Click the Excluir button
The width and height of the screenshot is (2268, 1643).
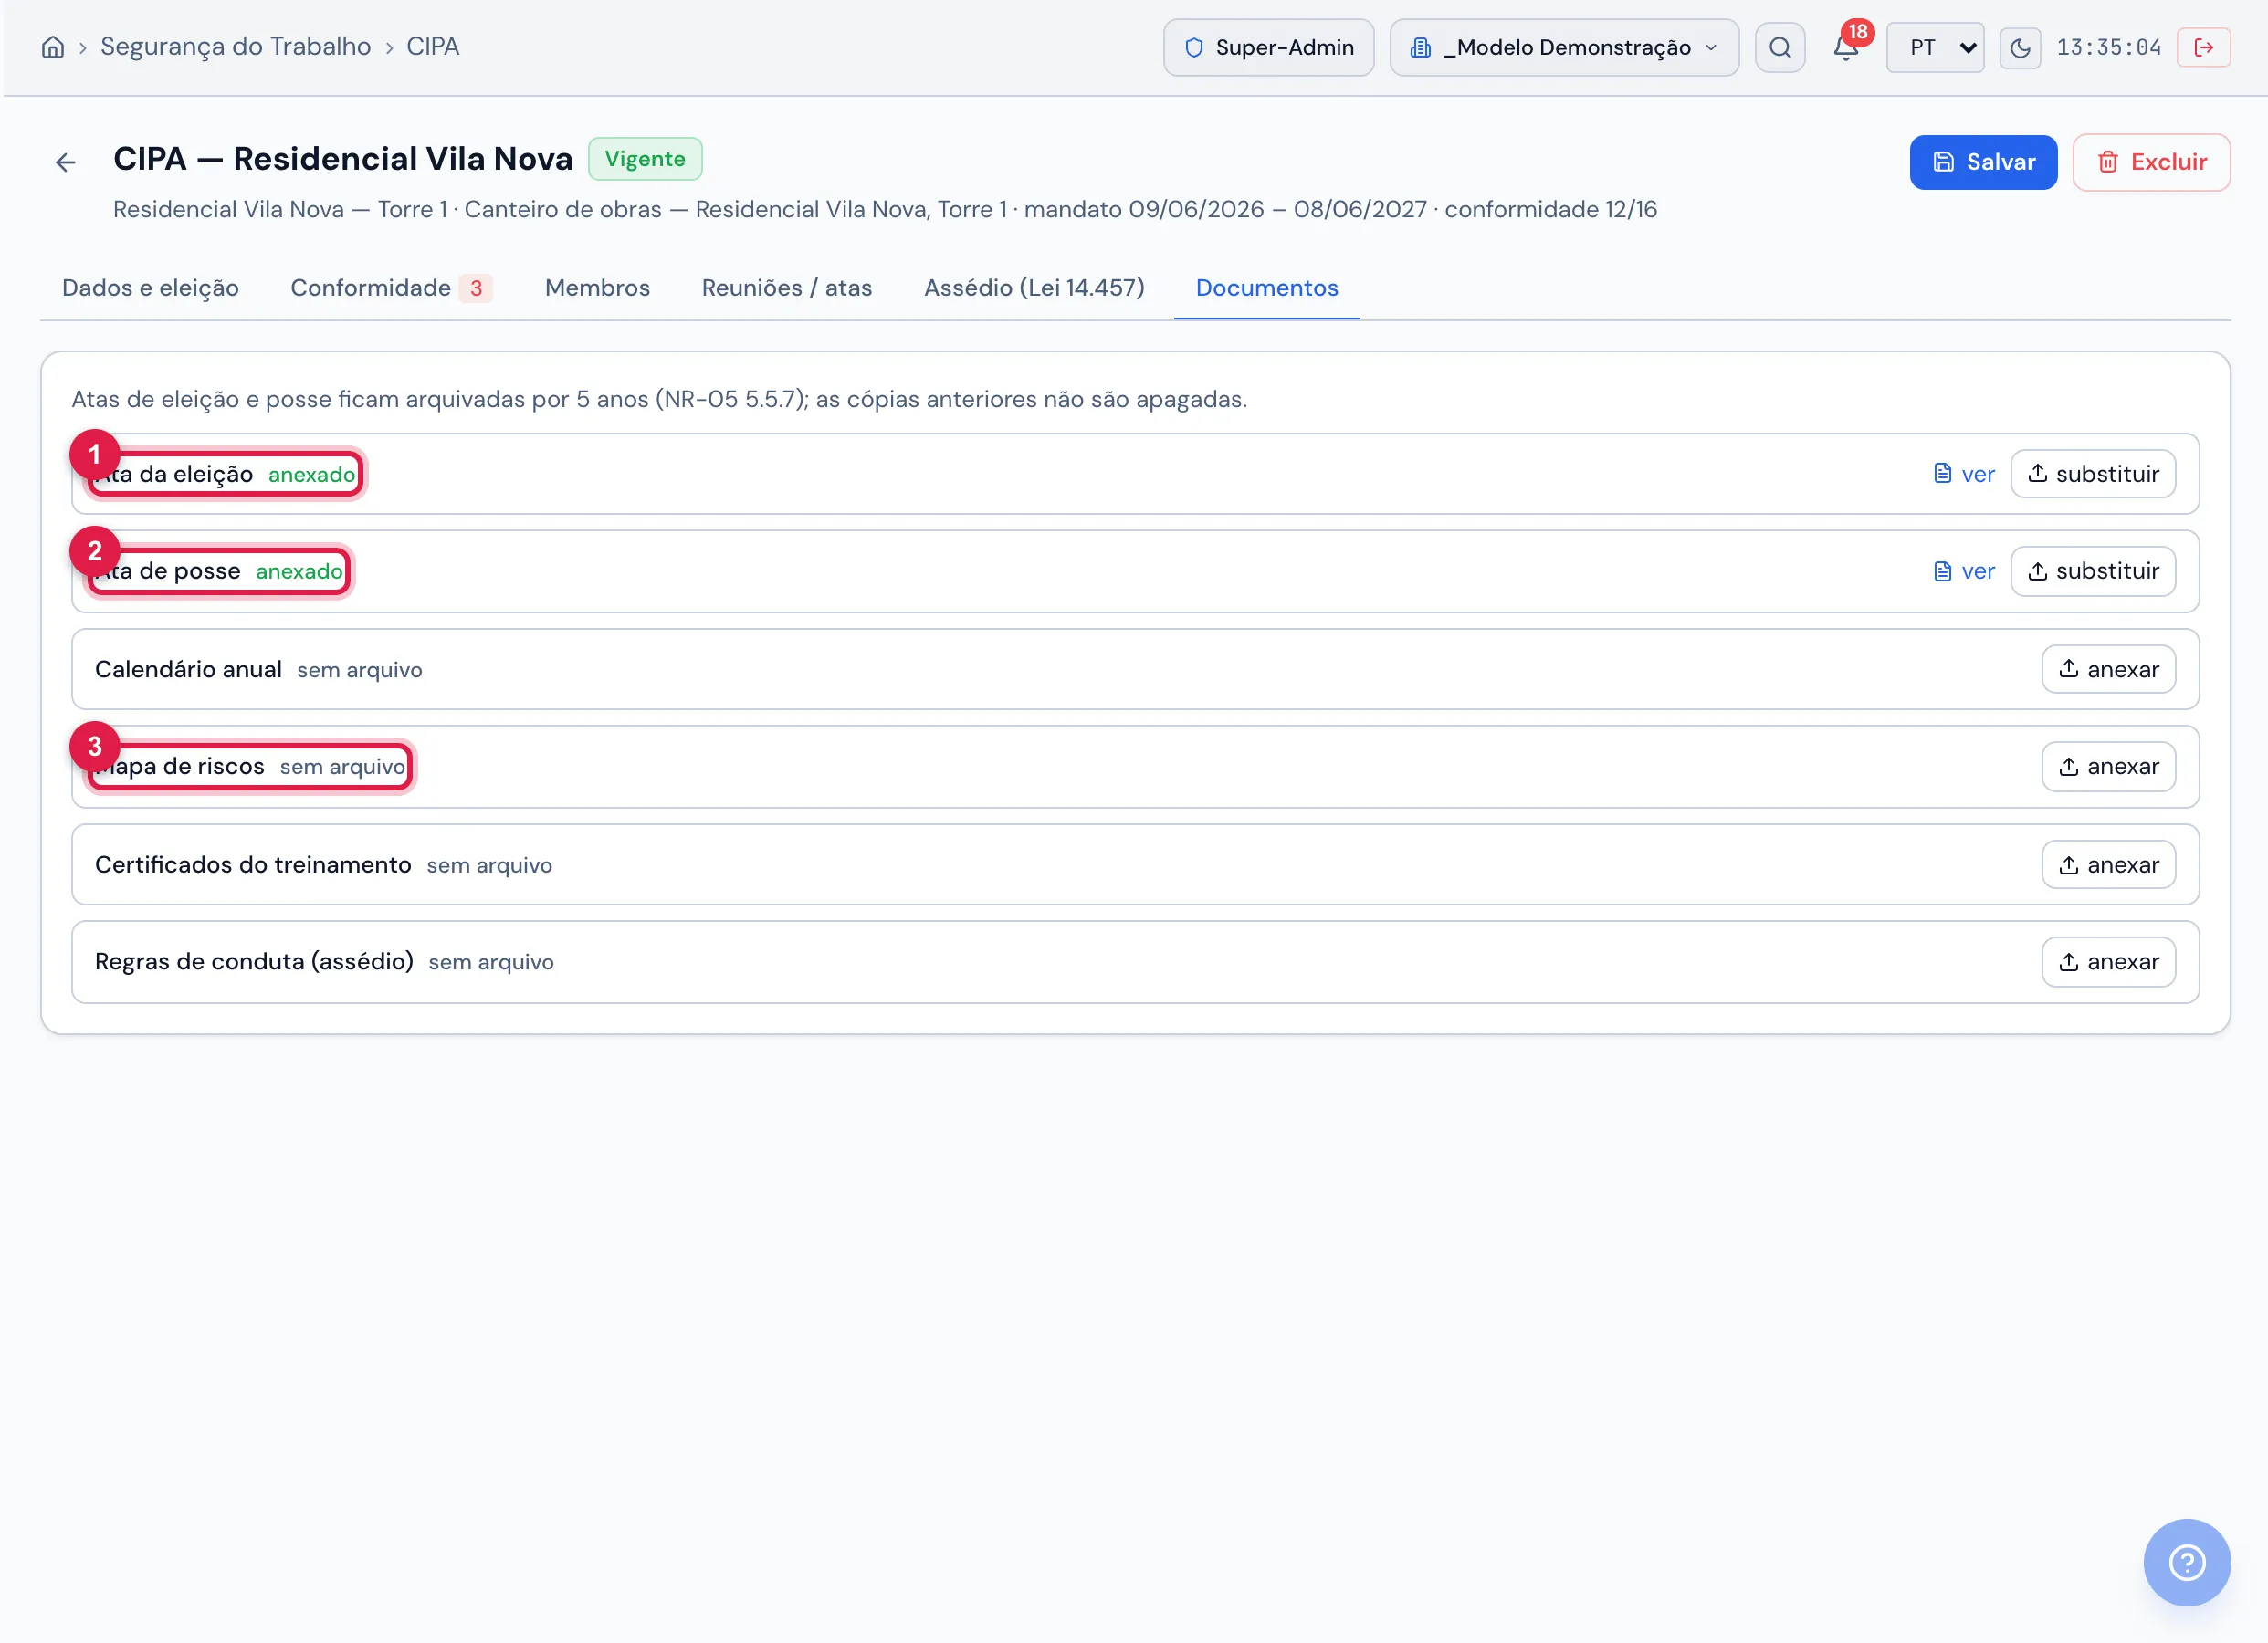tap(2151, 162)
